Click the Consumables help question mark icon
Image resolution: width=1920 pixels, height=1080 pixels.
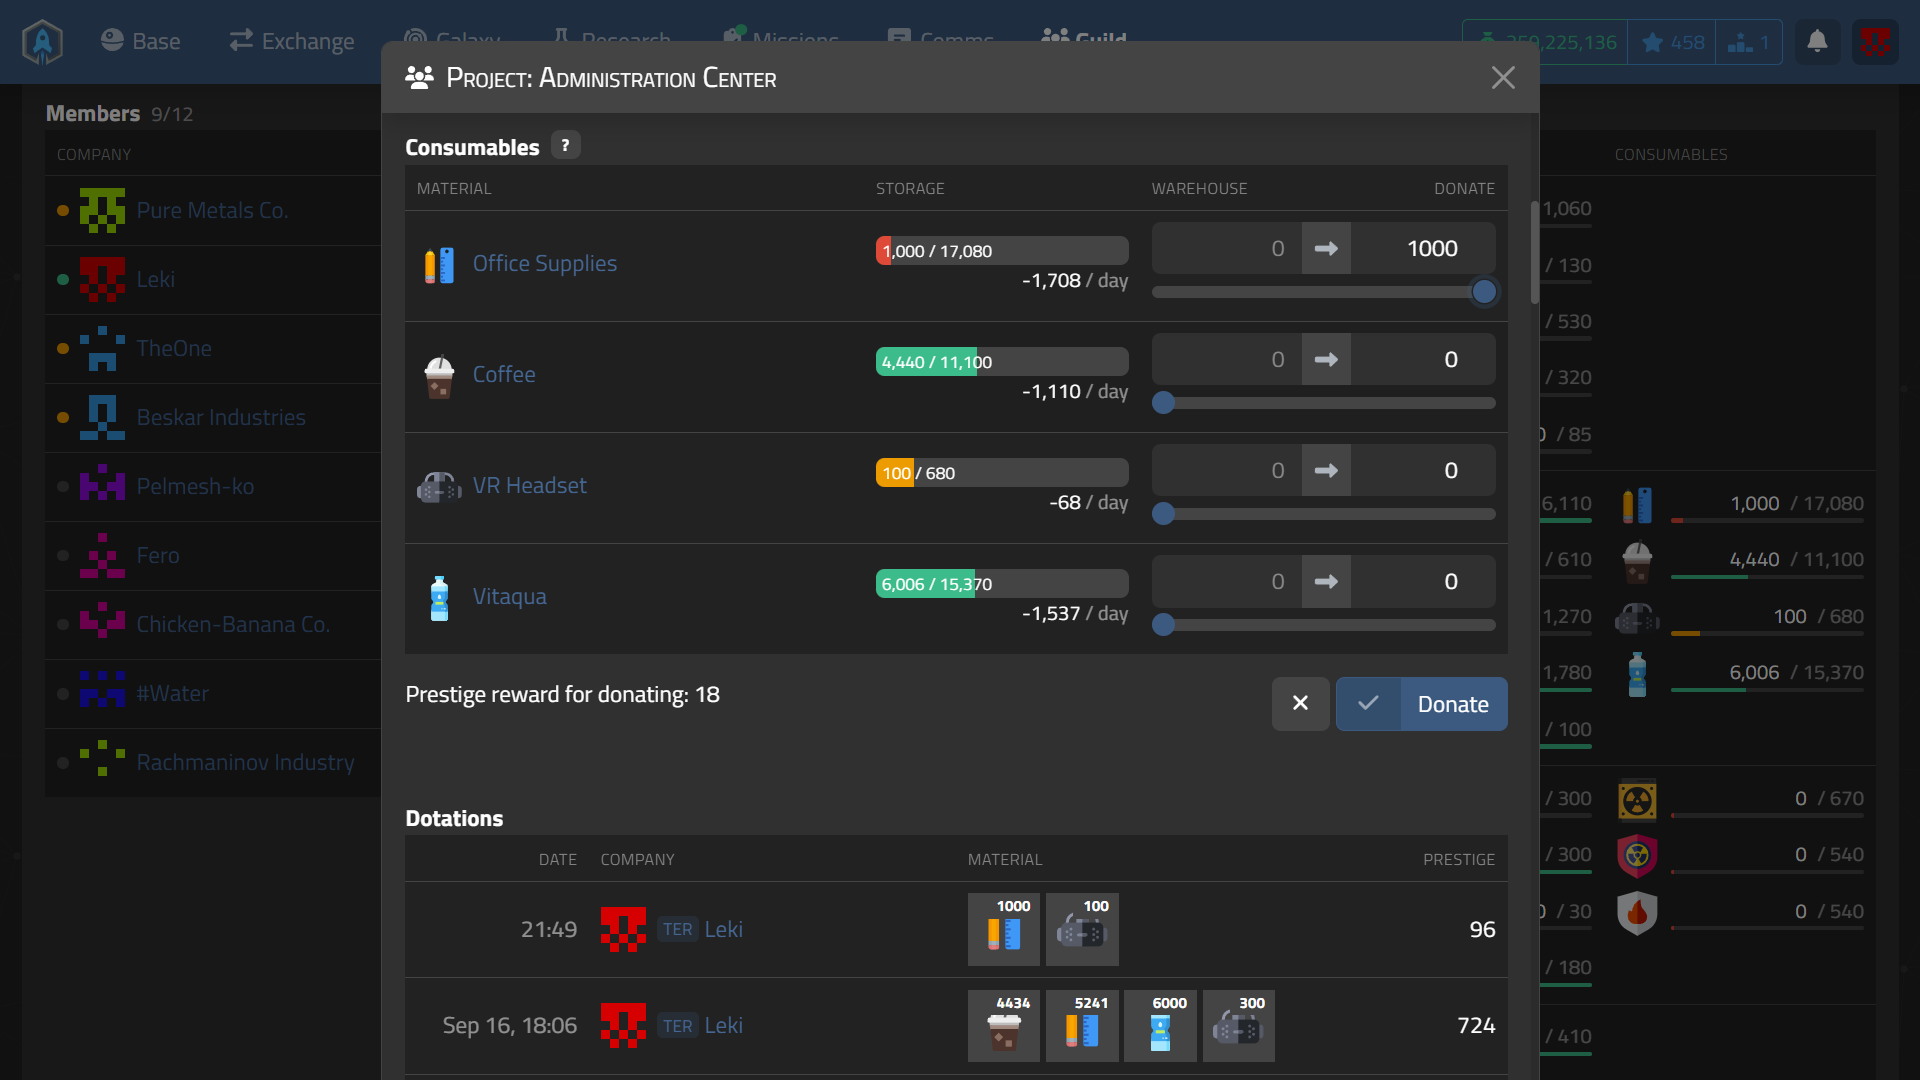[x=565, y=146]
